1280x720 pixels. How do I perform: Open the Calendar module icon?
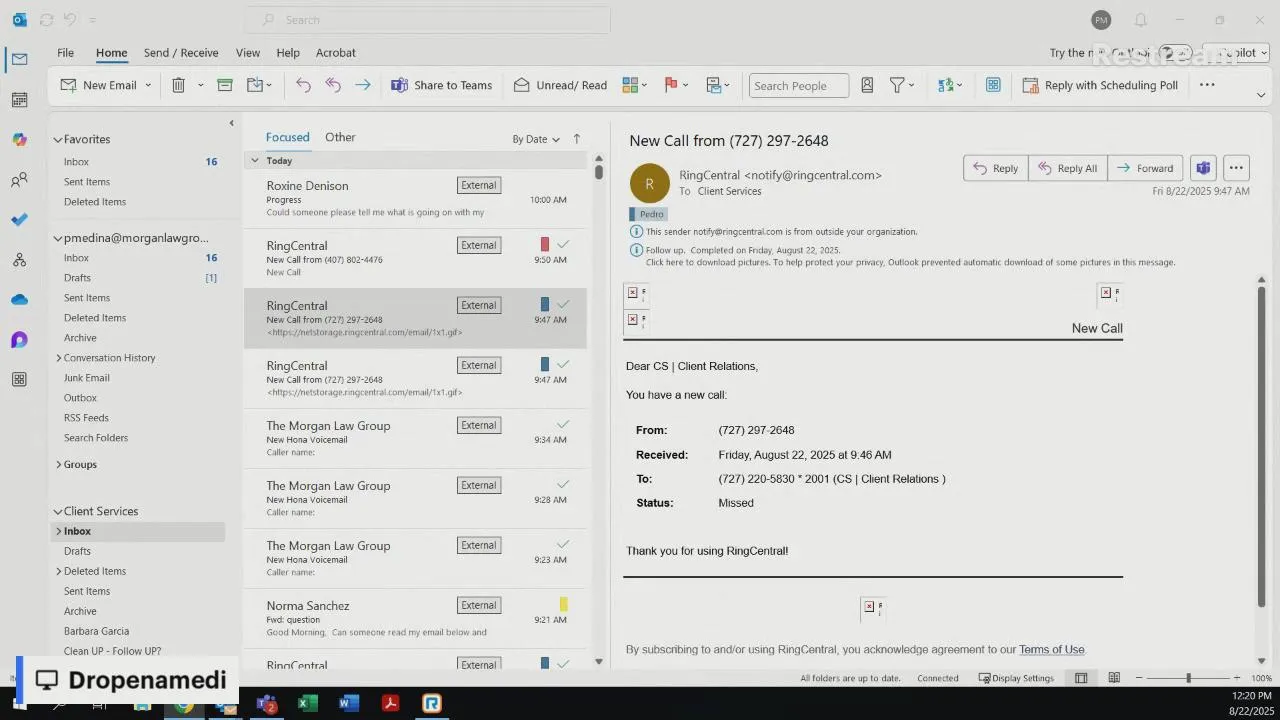click(x=19, y=99)
